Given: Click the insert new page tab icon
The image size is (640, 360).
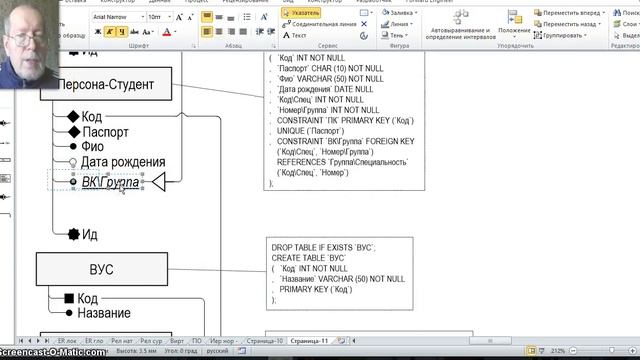Looking at the screenshot, I should [x=341, y=340].
